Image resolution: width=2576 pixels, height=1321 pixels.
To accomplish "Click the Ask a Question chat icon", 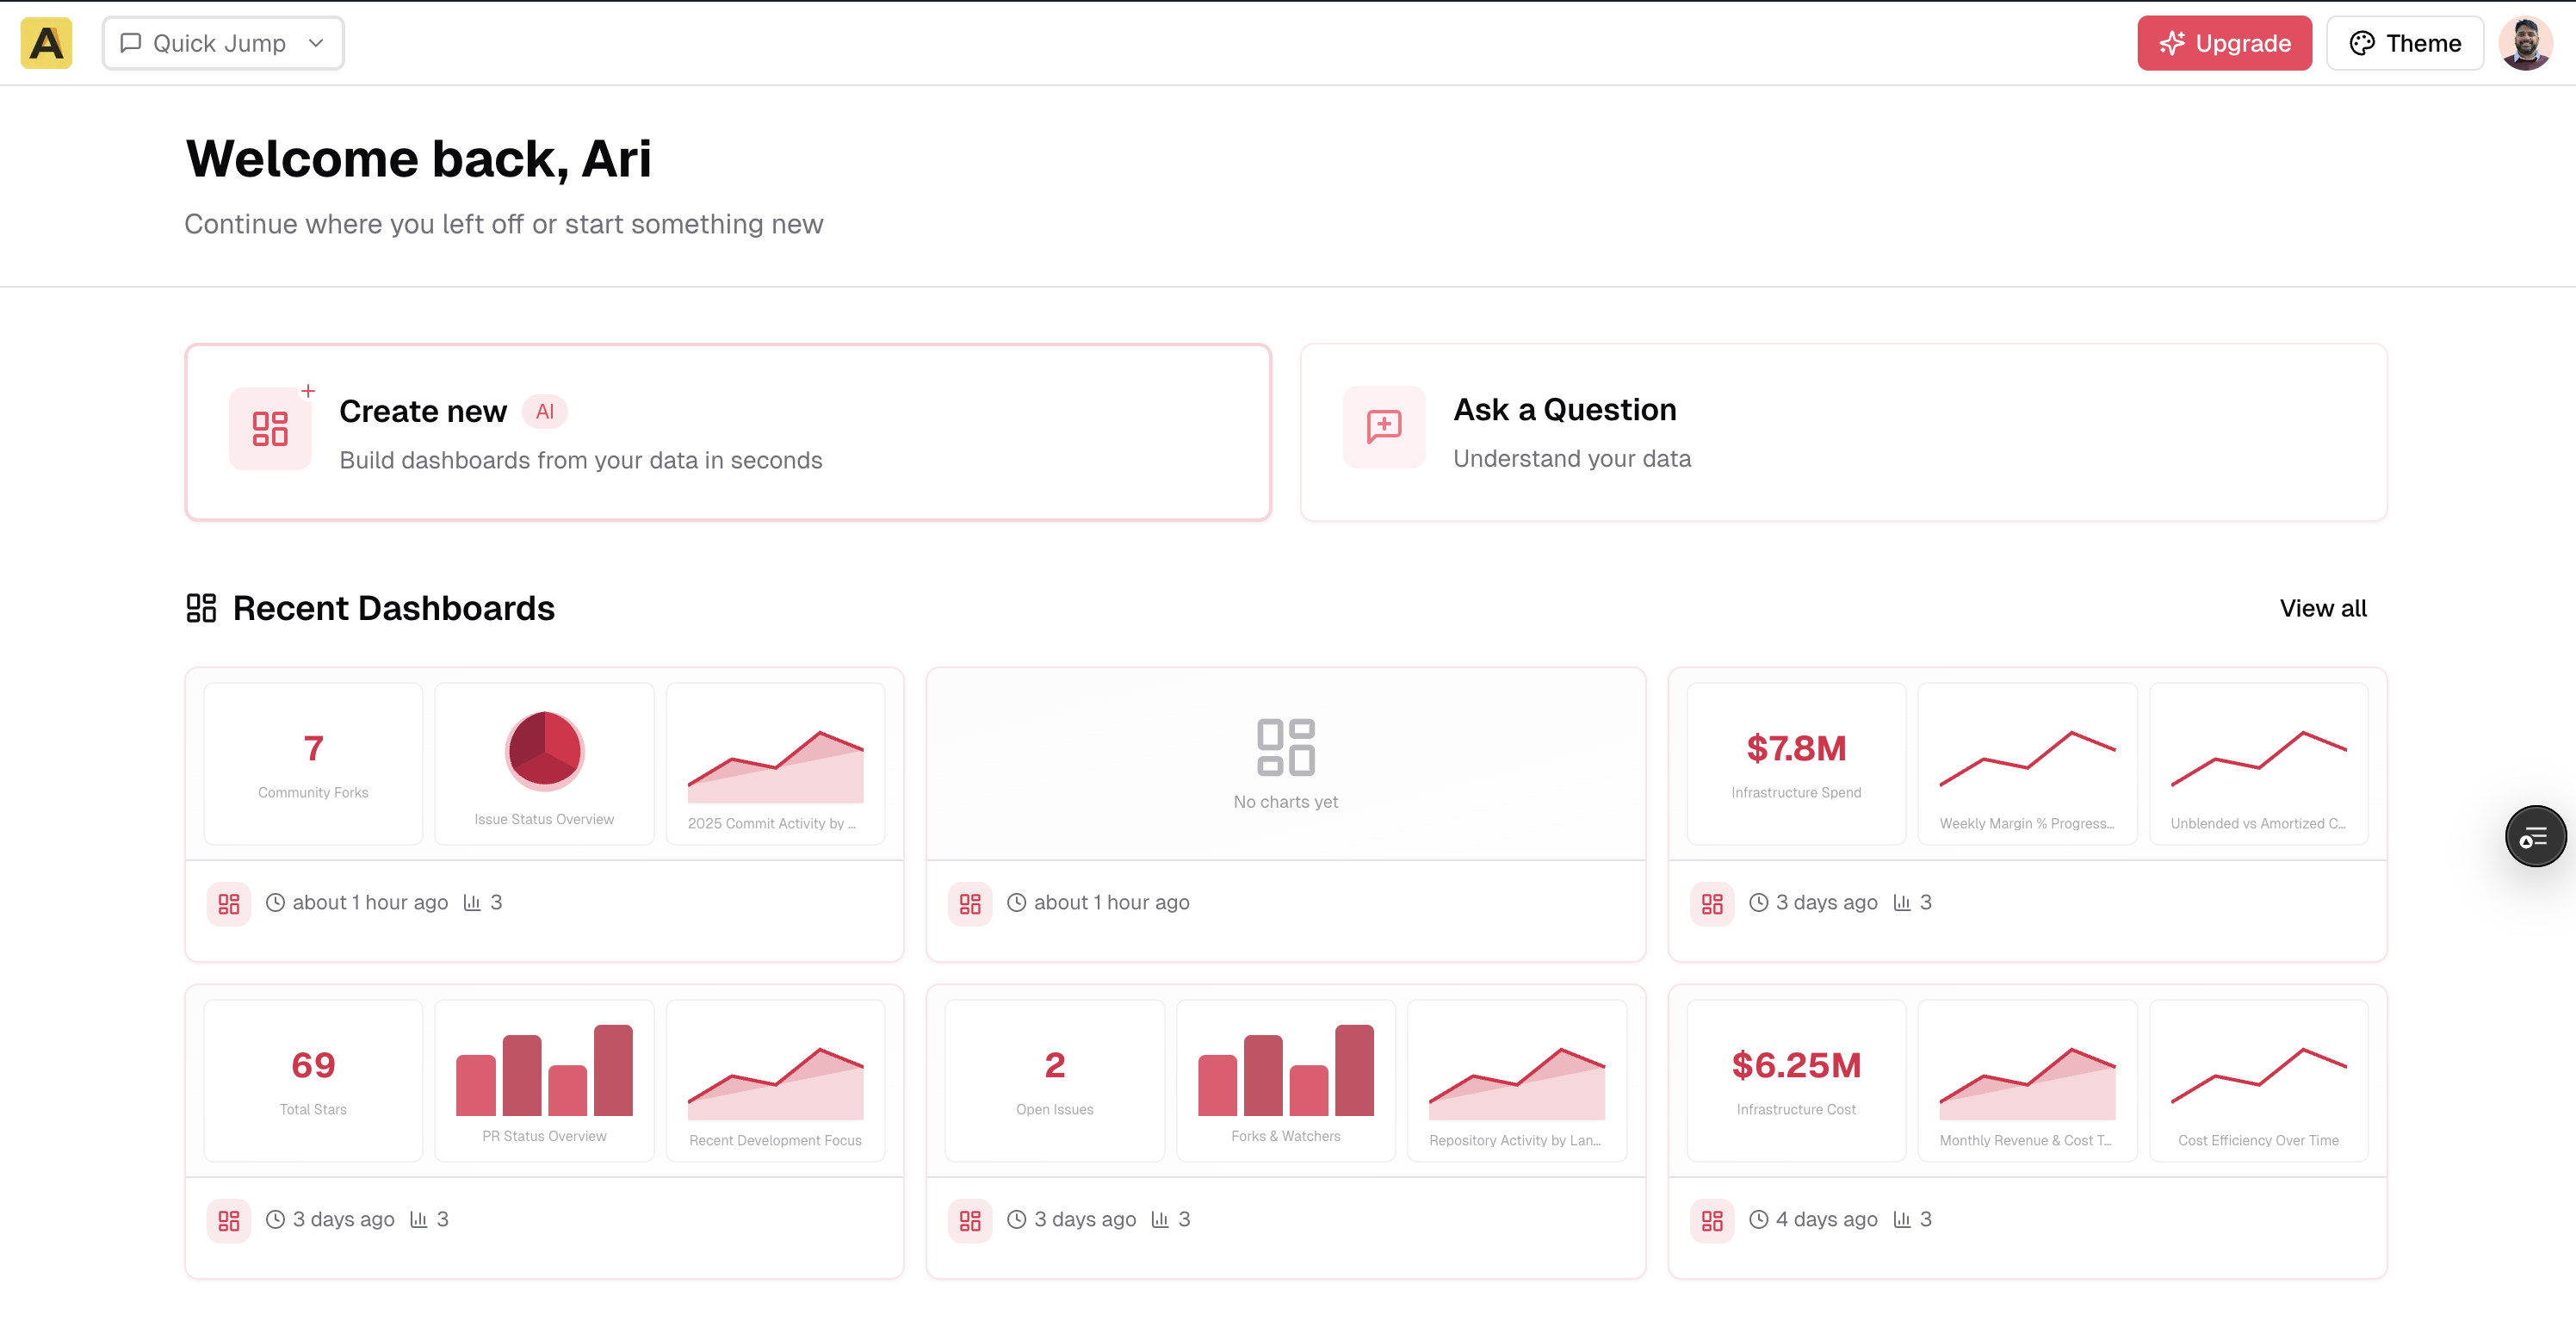I will (1384, 427).
